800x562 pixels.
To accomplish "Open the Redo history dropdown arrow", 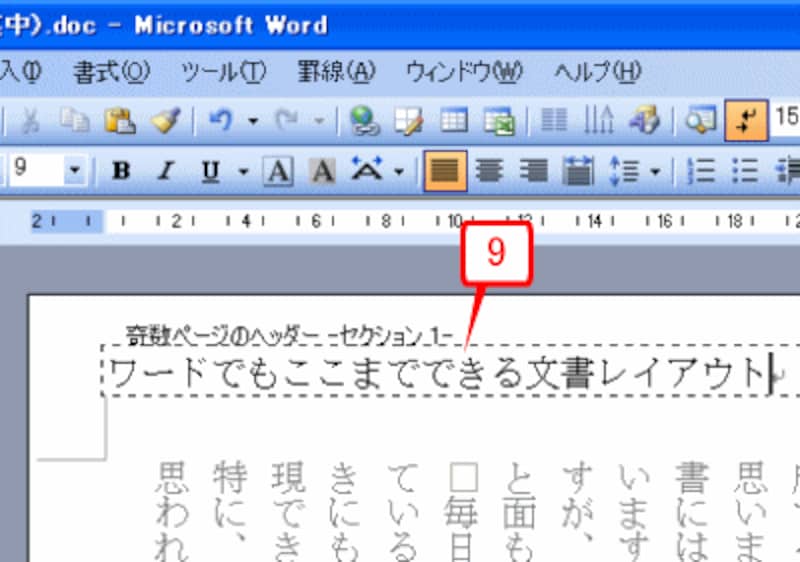I will point(319,121).
